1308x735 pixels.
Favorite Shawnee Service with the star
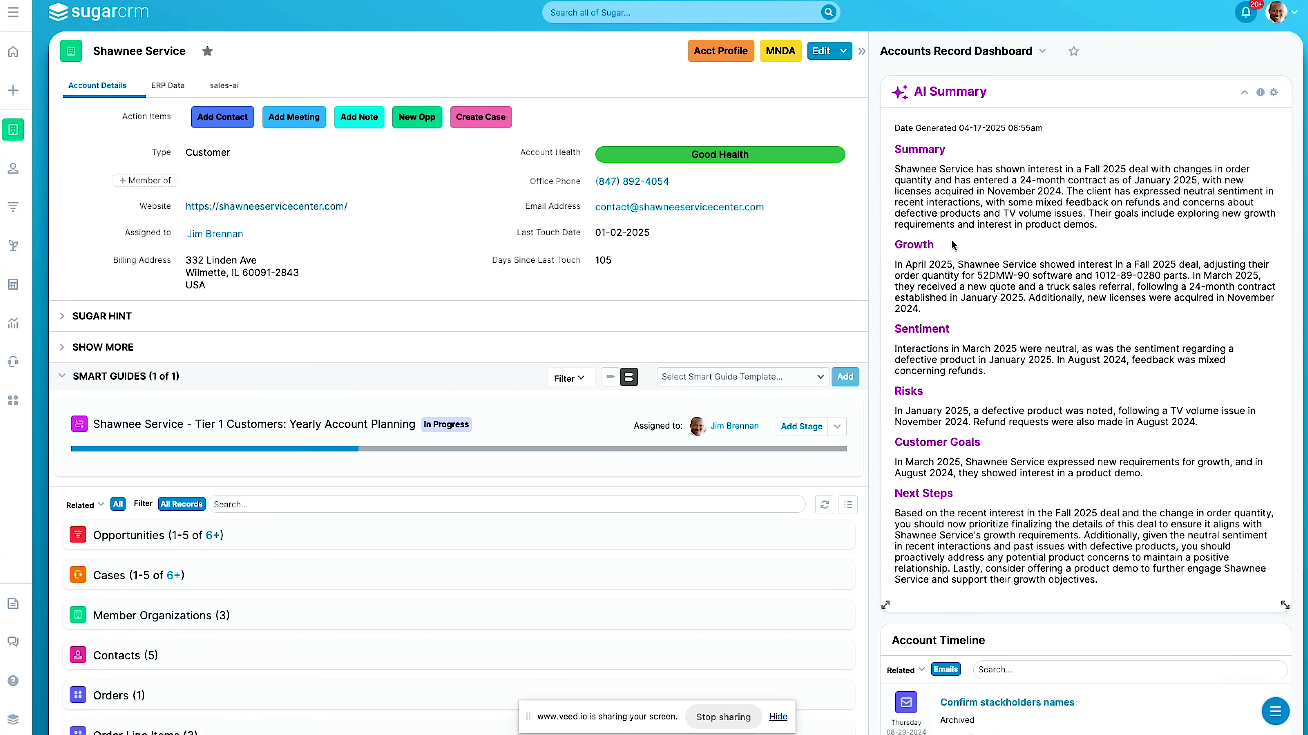[x=207, y=51]
